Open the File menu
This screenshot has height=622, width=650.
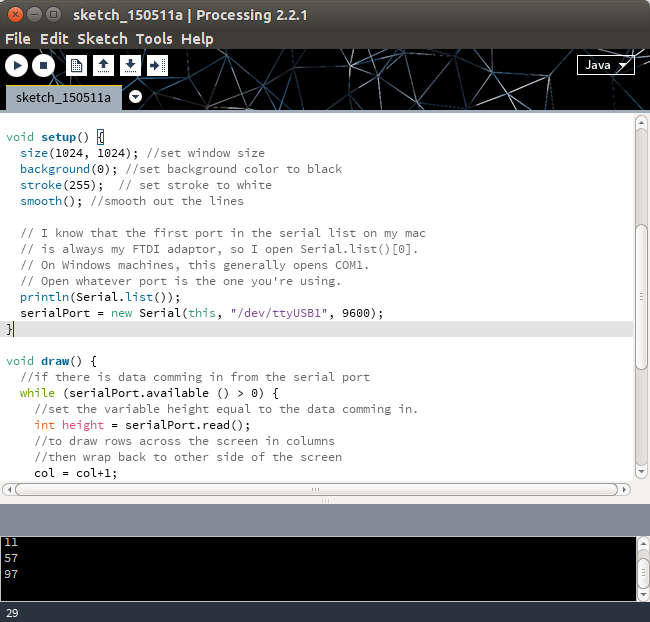(18, 39)
